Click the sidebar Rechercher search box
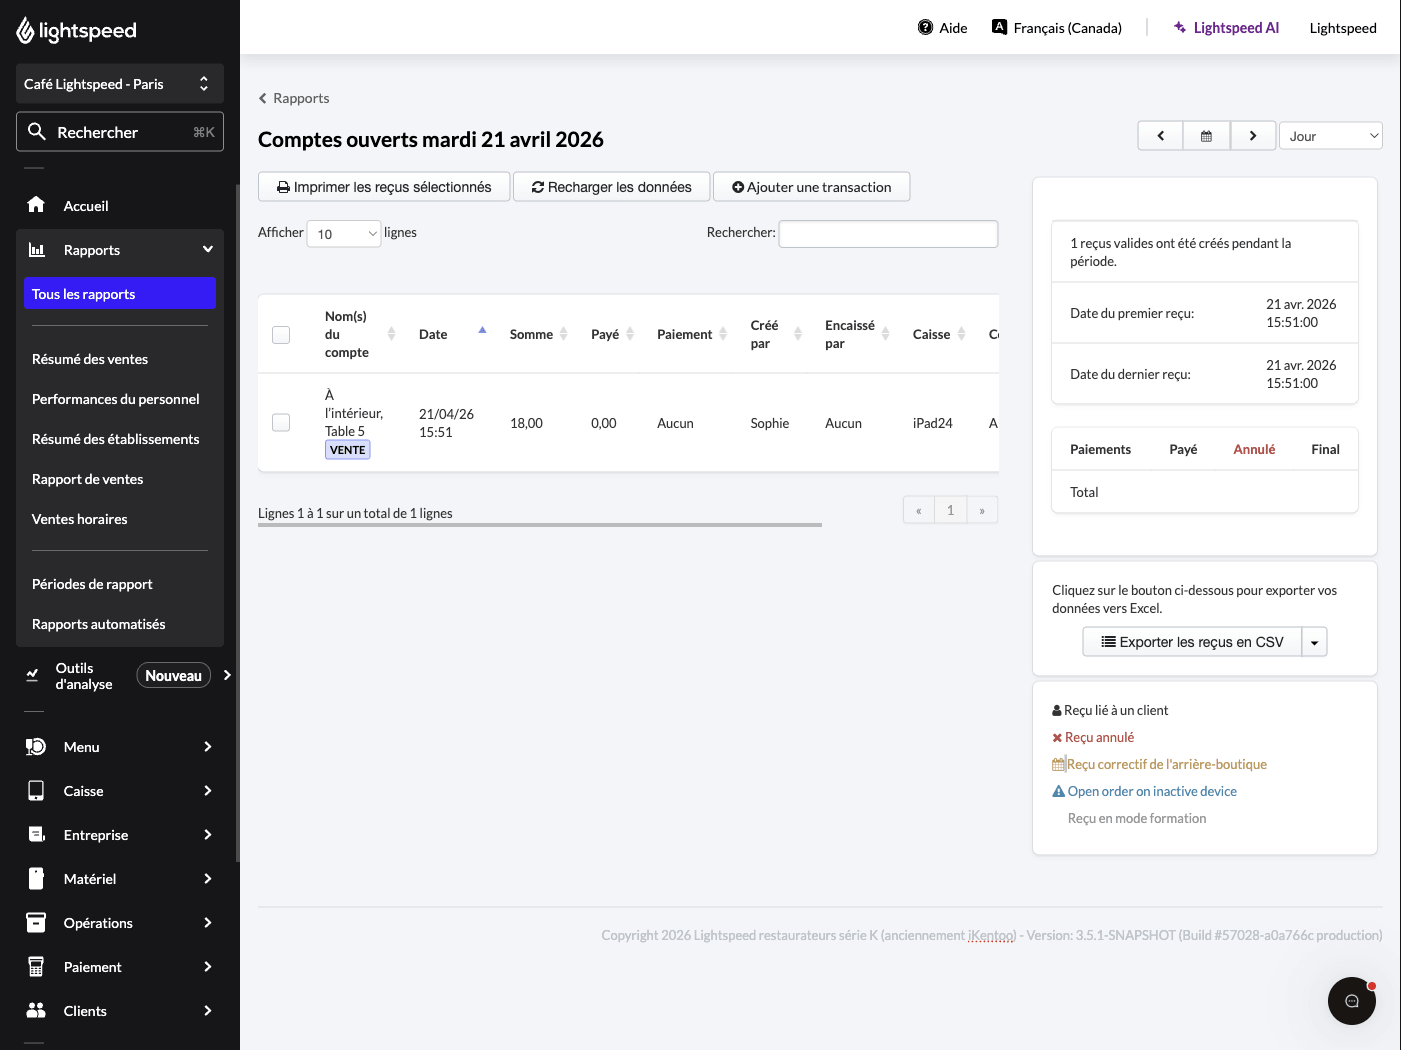The width and height of the screenshot is (1401, 1050). 120,132
